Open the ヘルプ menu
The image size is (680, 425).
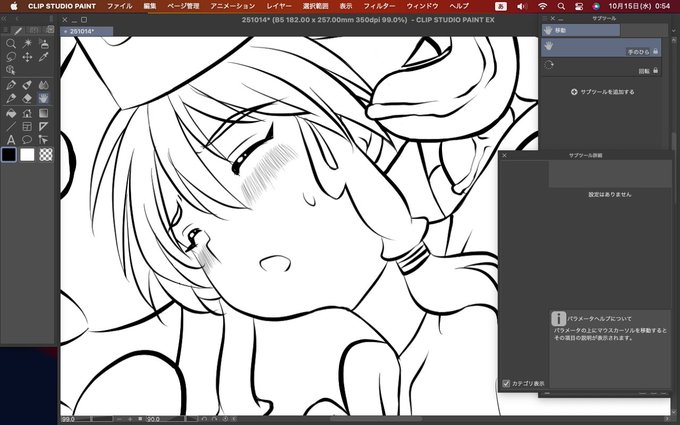click(459, 6)
